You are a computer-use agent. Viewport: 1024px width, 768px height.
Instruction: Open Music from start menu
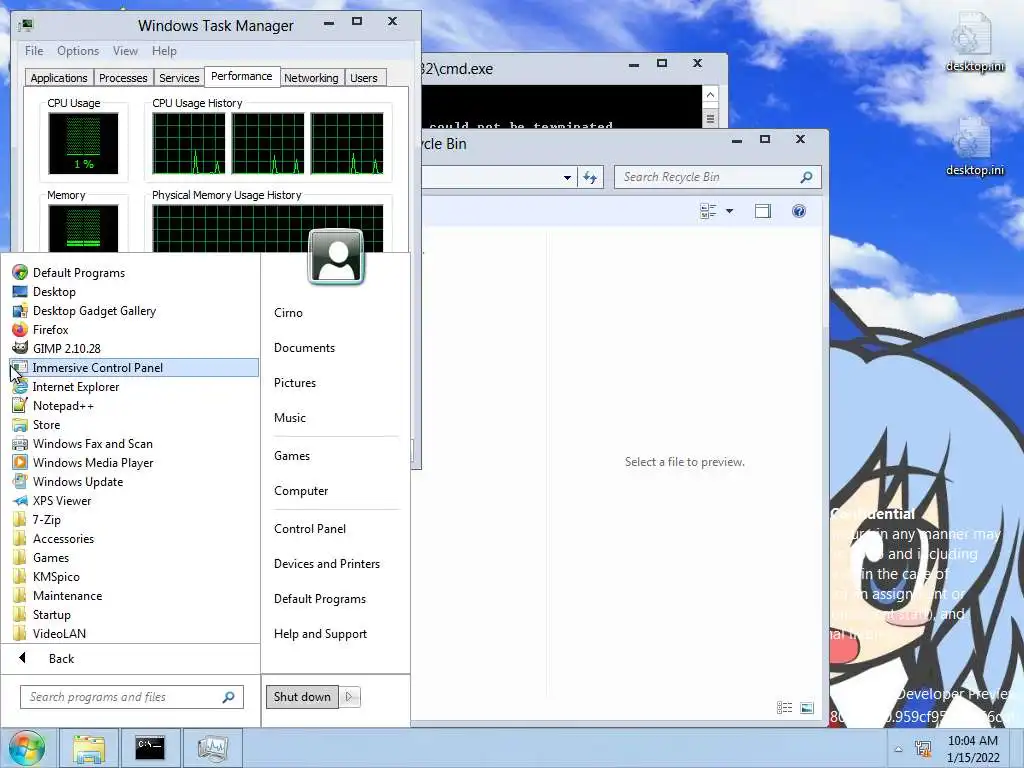pyautogui.click(x=290, y=418)
